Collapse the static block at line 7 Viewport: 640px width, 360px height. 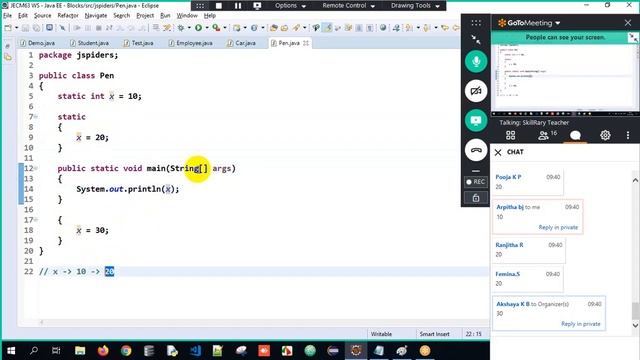click(36, 117)
